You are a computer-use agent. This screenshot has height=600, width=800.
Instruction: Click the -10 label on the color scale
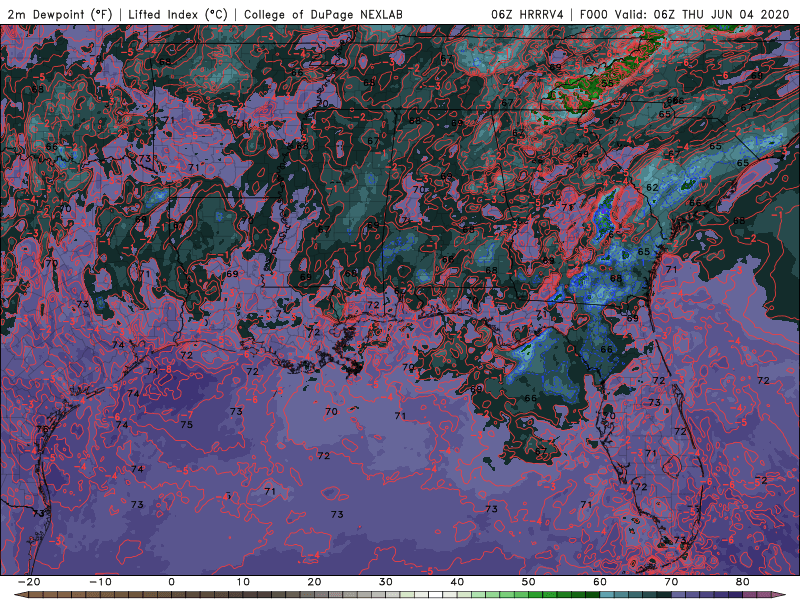100,582
